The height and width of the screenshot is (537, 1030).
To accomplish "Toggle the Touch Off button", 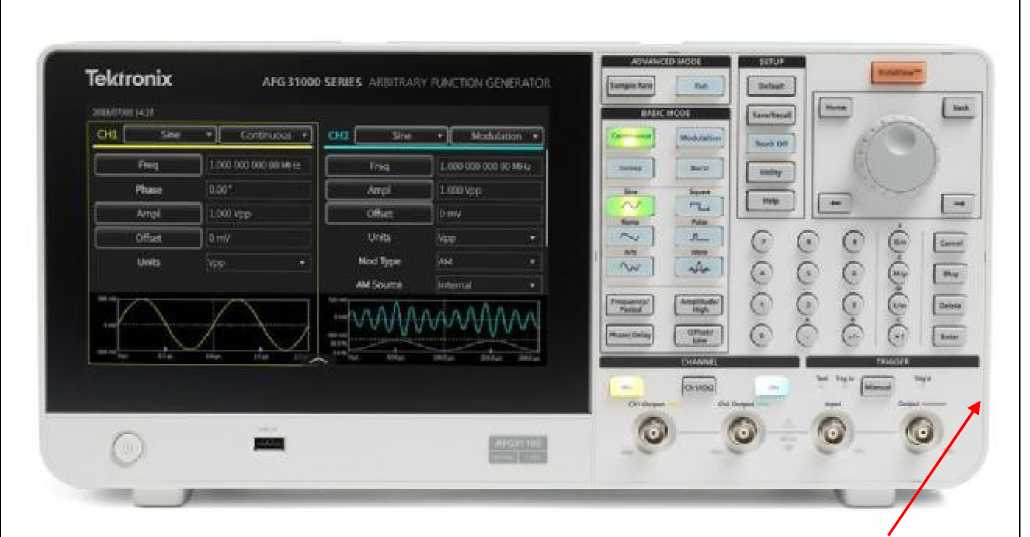I will point(770,143).
